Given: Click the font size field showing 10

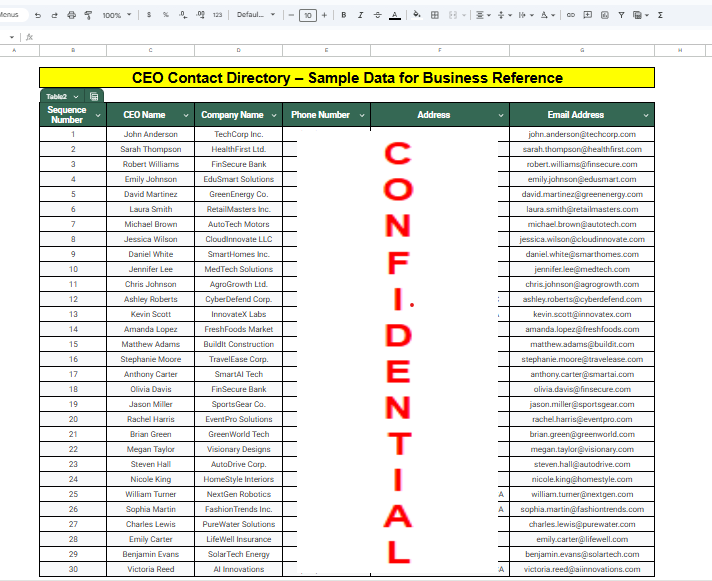Looking at the screenshot, I should point(308,15).
